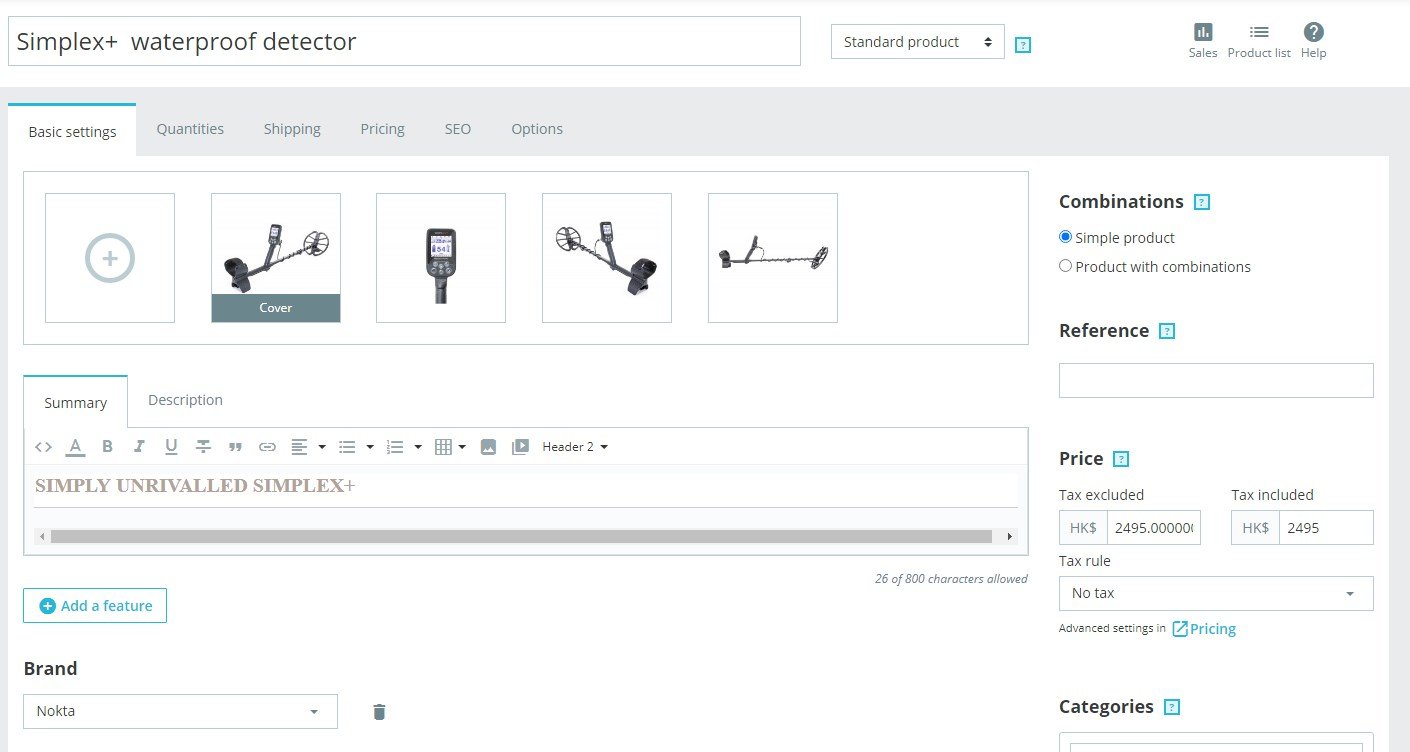Insert image in summary editor

[488, 447]
